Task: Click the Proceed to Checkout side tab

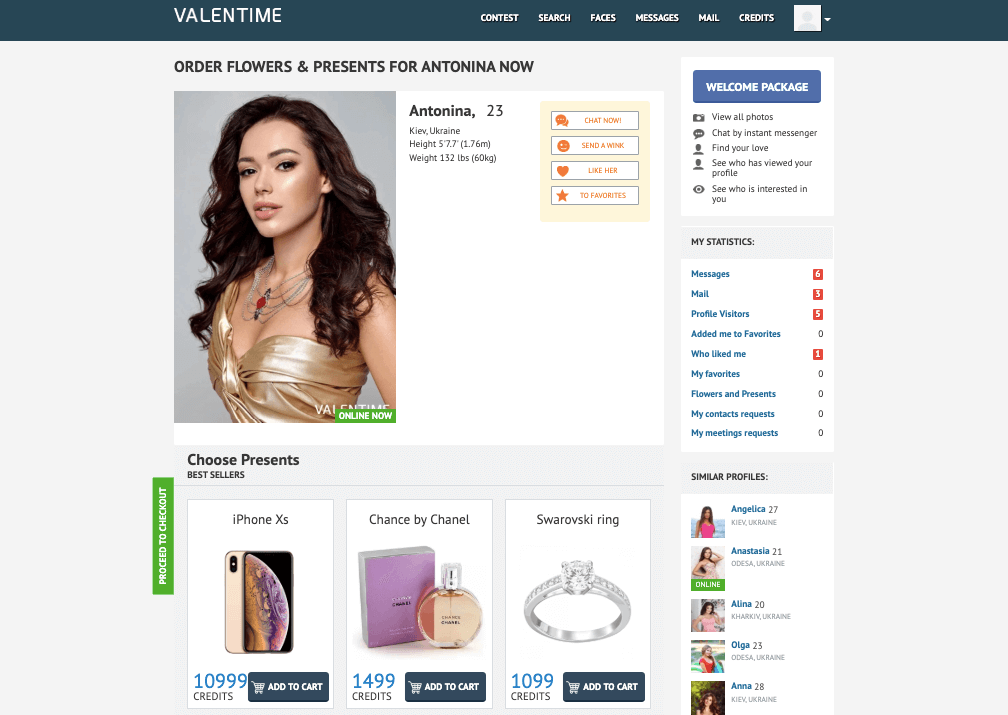Action: point(163,536)
